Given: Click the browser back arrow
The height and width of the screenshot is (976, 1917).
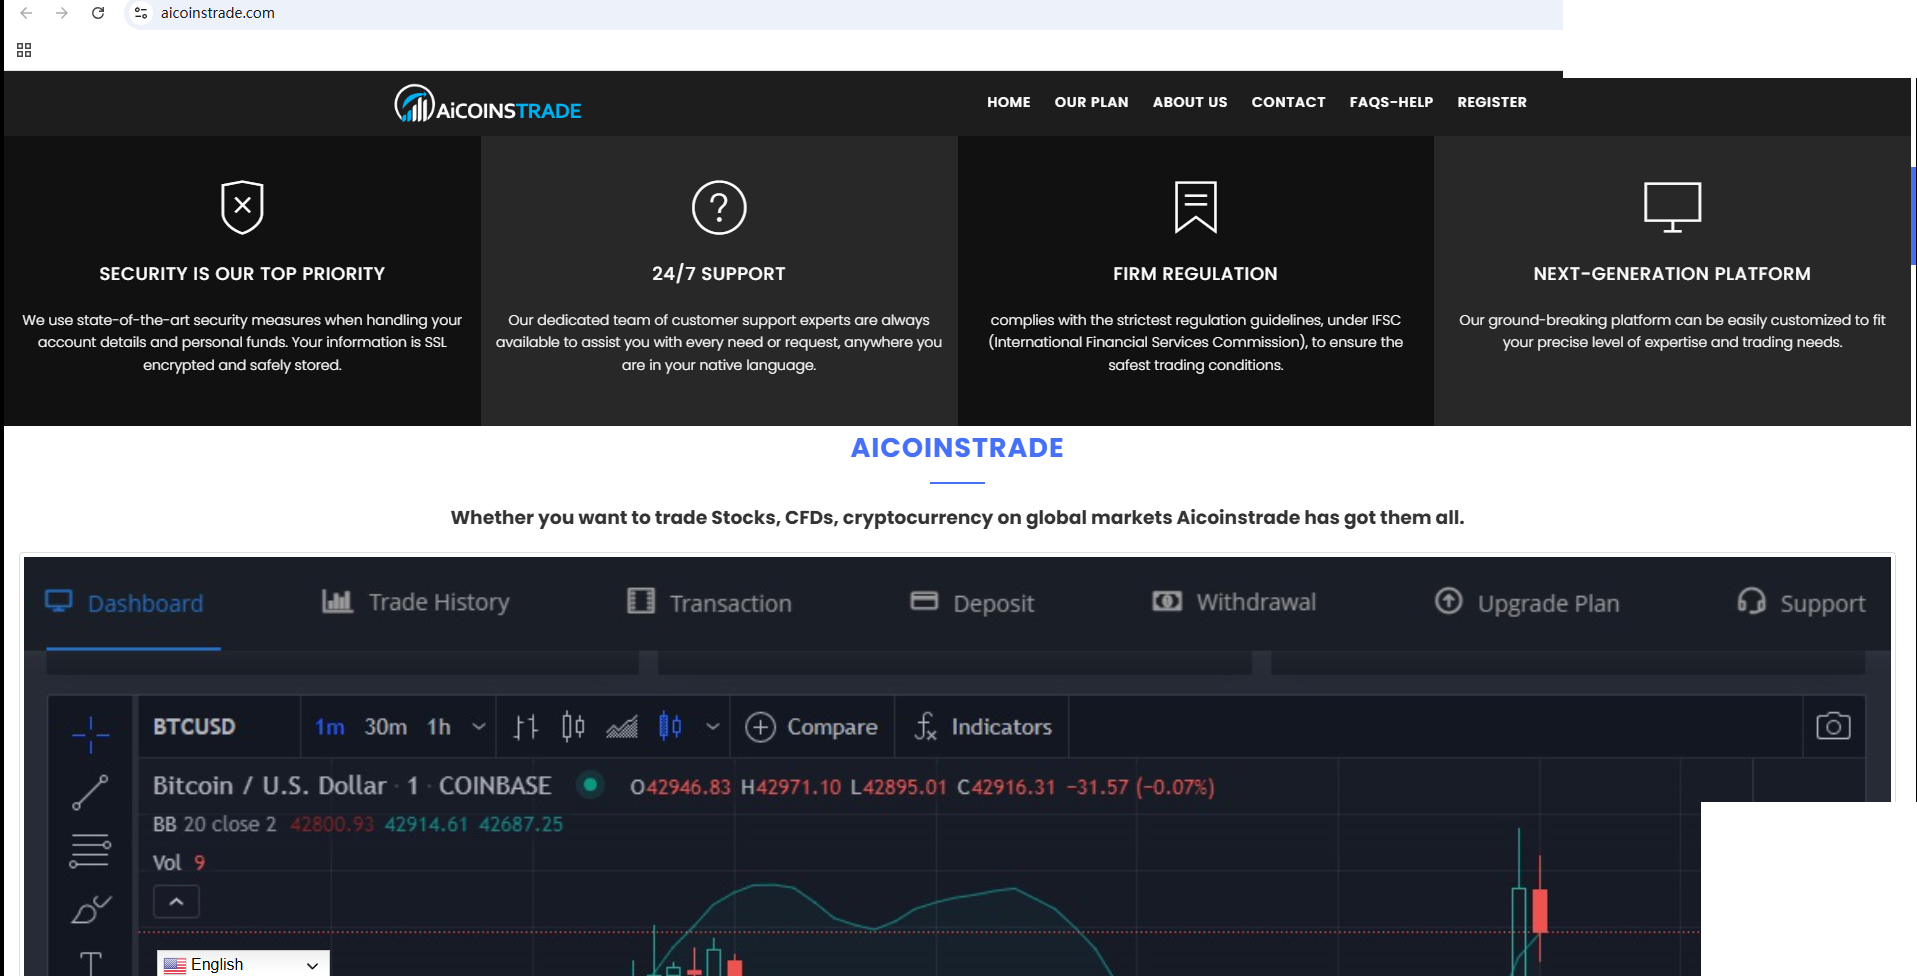Looking at the screenshot, I should [26, 13].
